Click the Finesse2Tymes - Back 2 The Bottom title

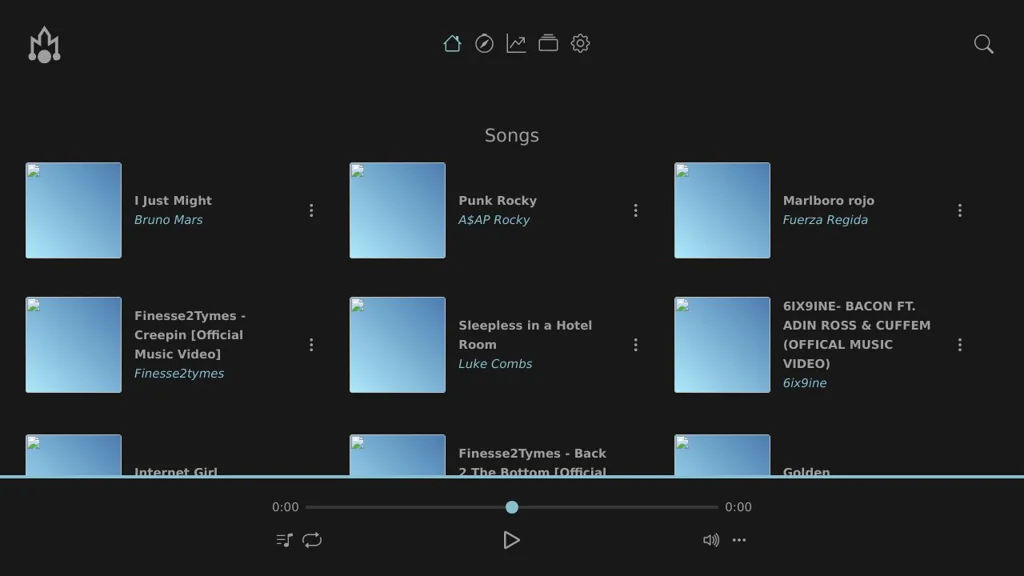click(x=532, y=462)
